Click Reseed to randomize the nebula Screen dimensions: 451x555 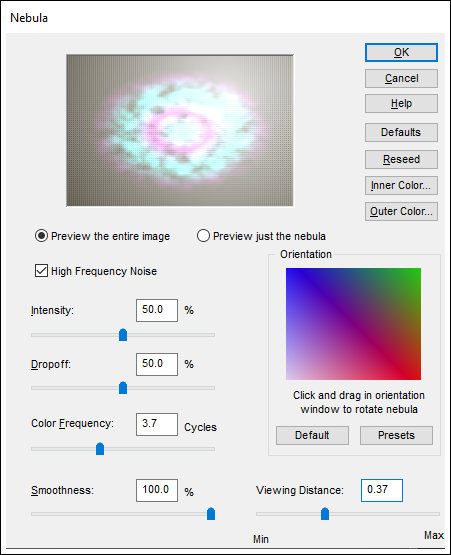(x=401, y=159)
